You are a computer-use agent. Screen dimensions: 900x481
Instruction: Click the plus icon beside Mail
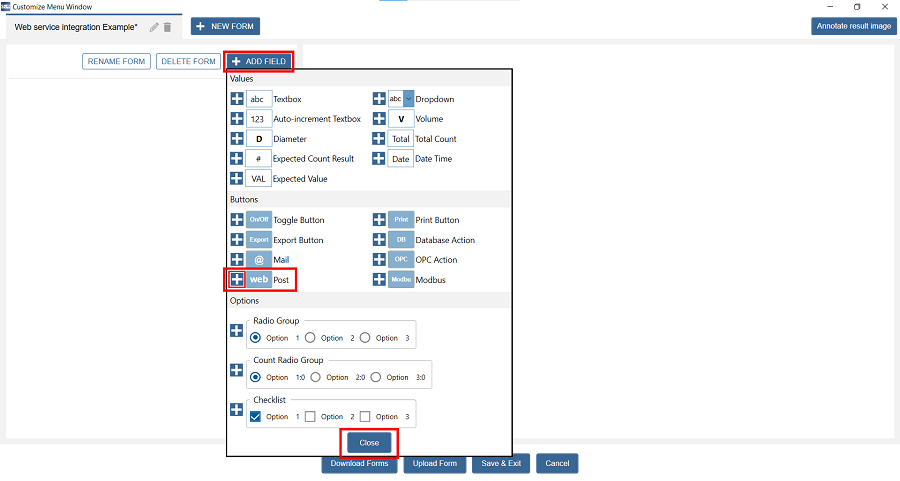coord(237,260)
